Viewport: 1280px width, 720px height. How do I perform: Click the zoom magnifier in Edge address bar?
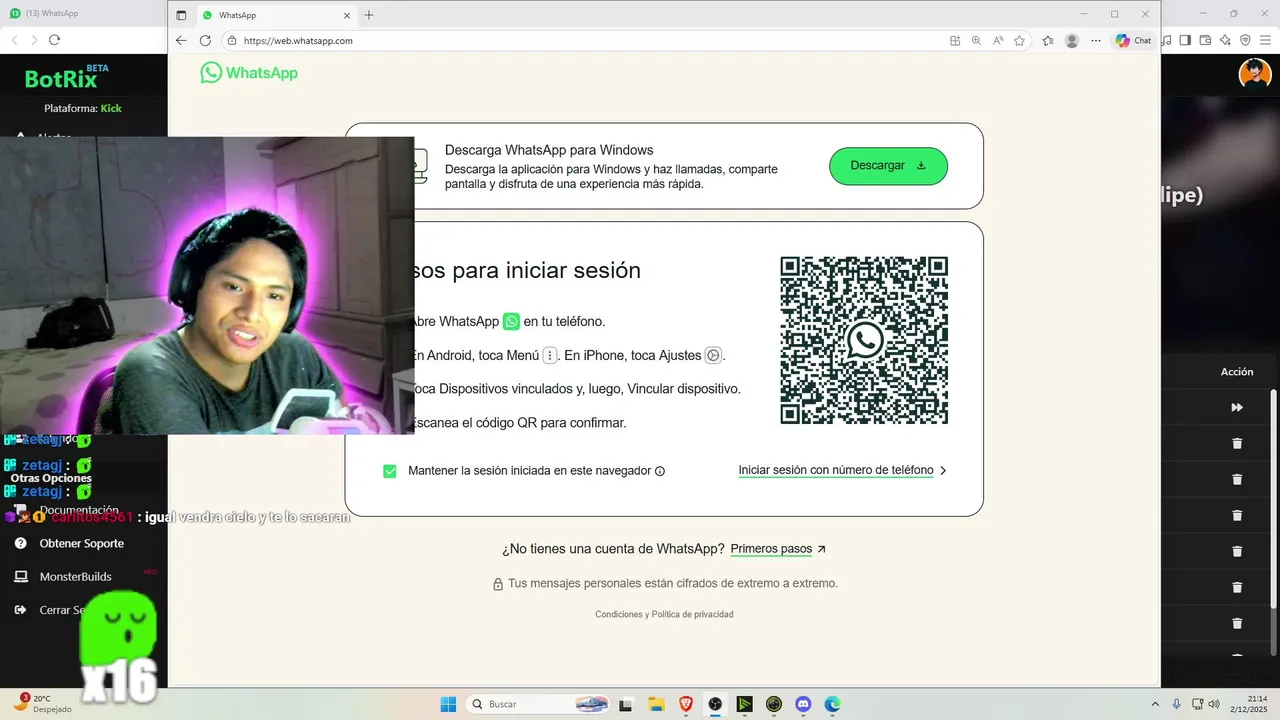(976, 41)
